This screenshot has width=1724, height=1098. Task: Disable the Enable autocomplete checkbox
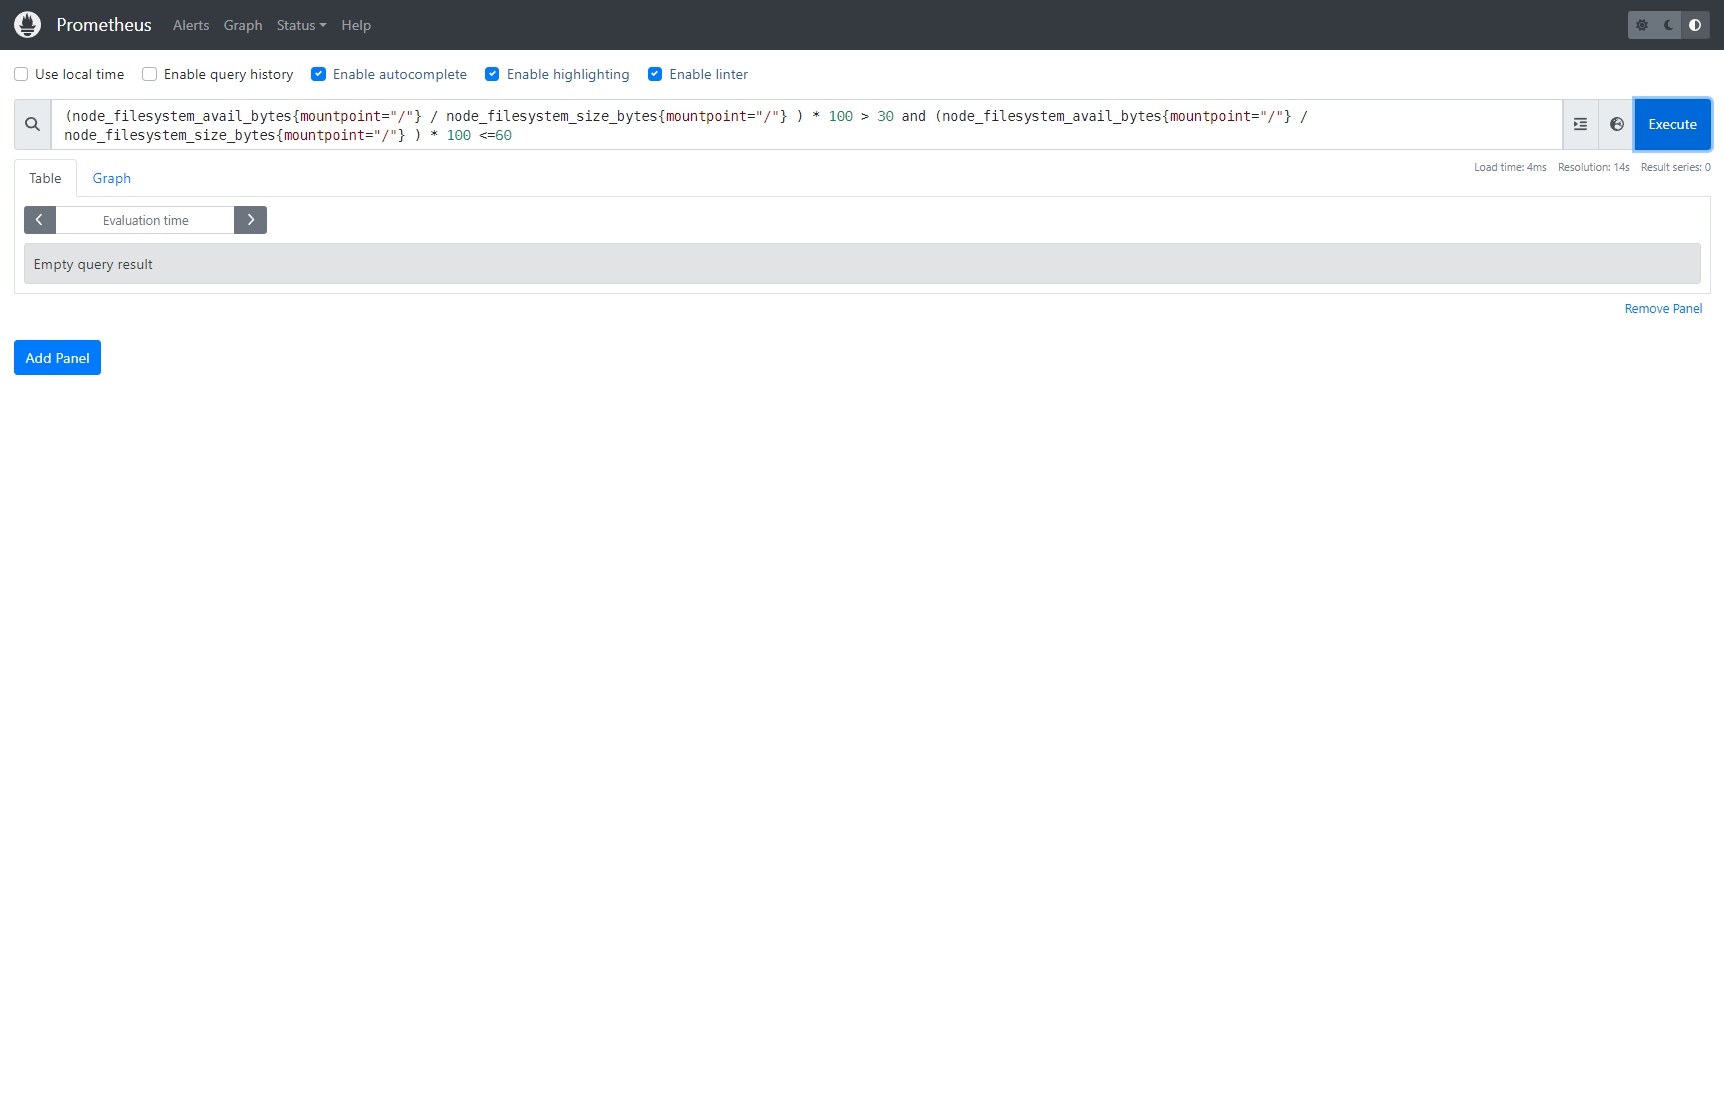click(319, 74)
